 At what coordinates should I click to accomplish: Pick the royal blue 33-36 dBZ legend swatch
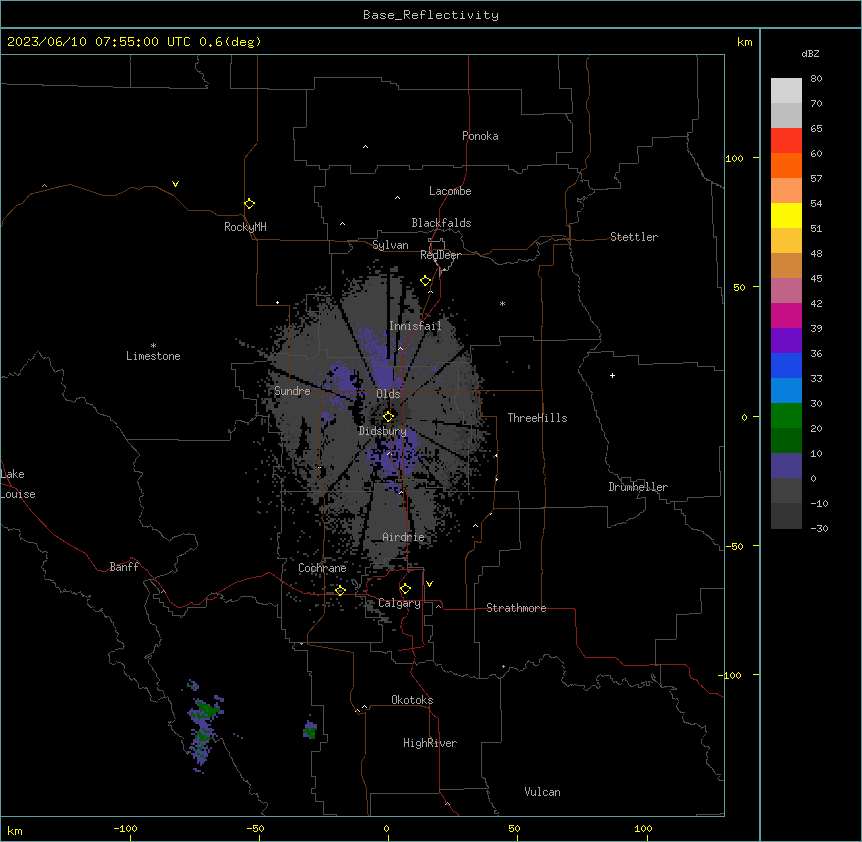[786, 366]
